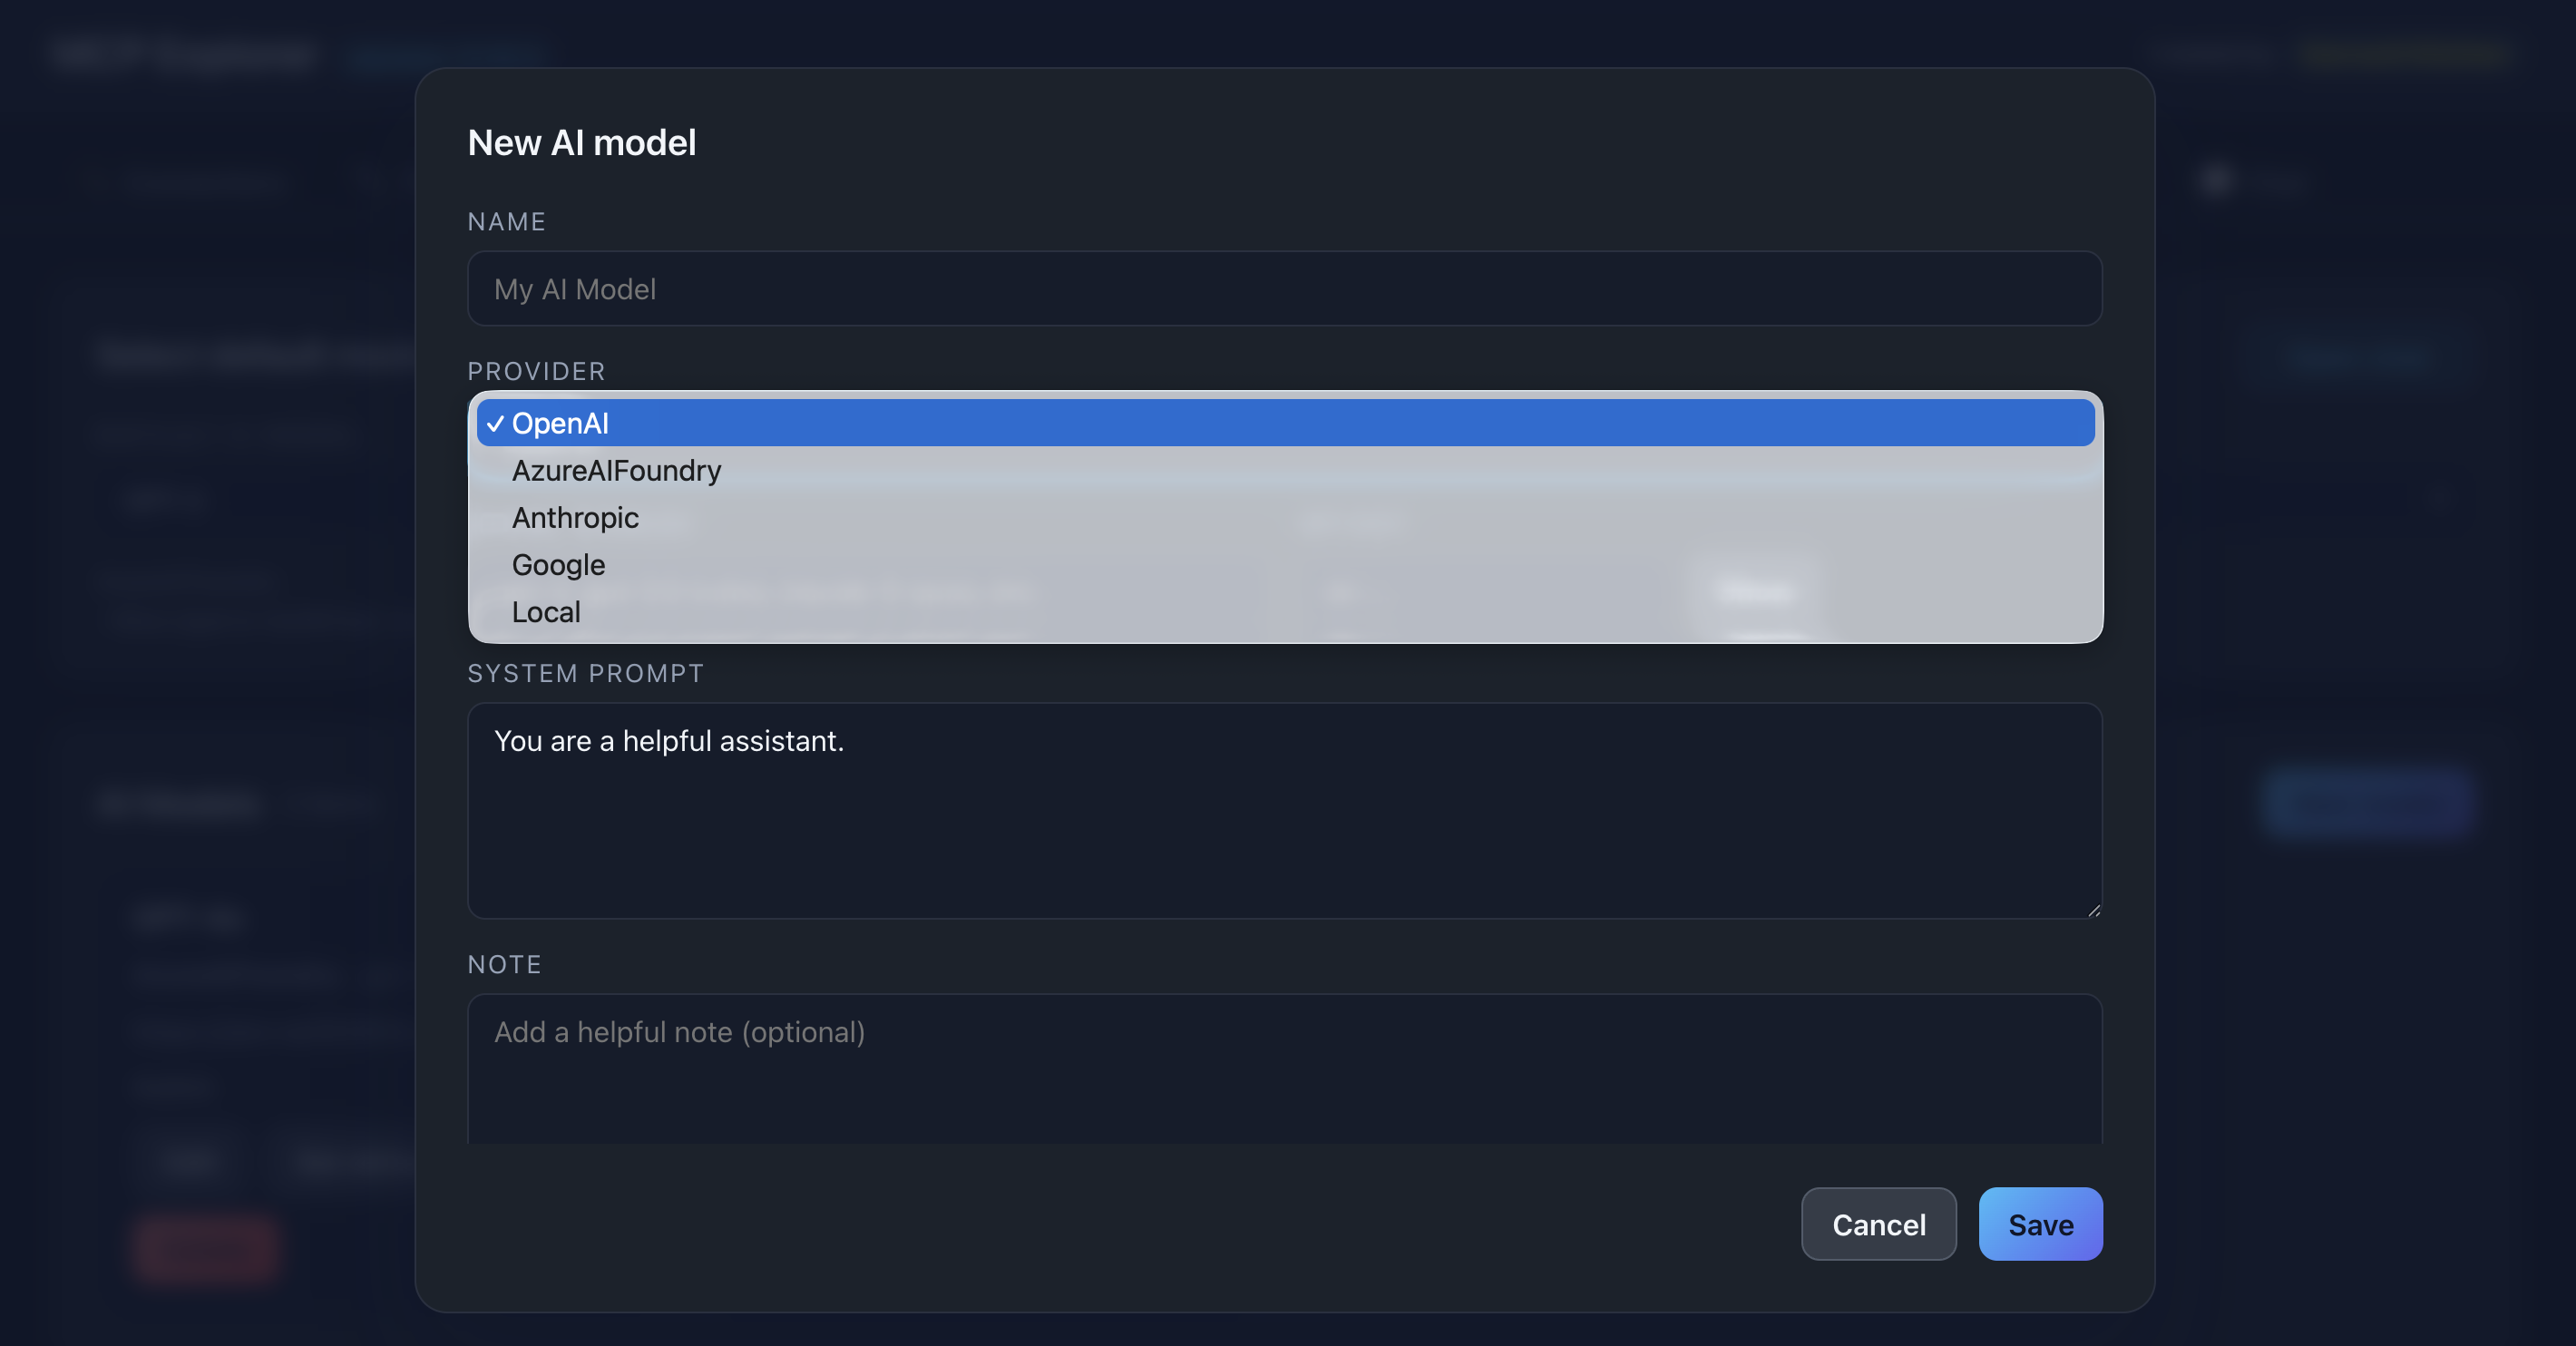Click the PROVIDER field label

(x=536, y=372)
